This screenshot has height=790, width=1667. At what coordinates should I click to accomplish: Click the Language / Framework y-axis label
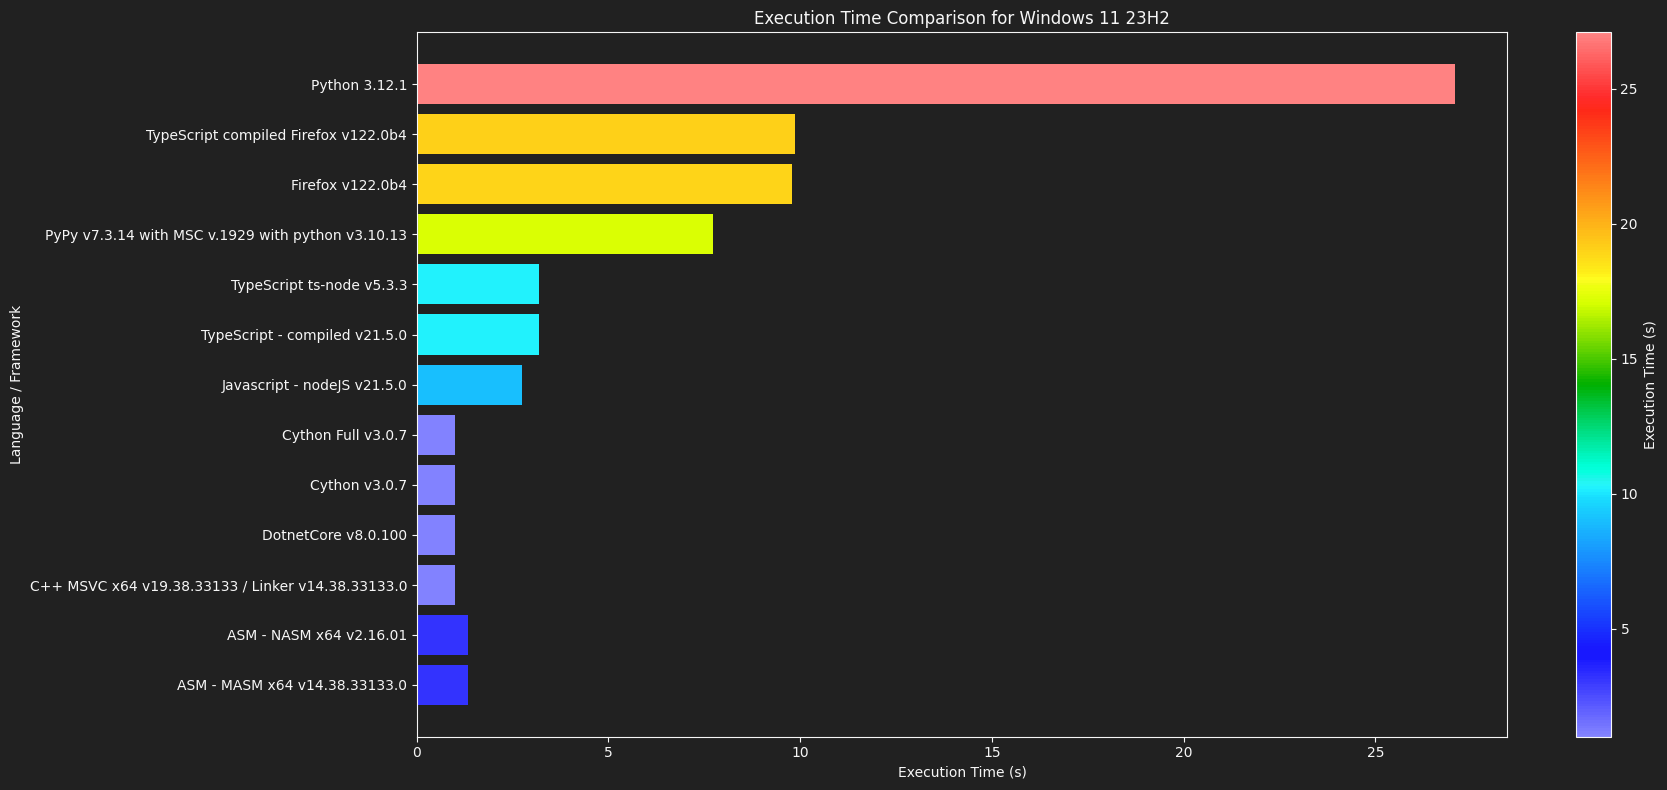(16, 385)
